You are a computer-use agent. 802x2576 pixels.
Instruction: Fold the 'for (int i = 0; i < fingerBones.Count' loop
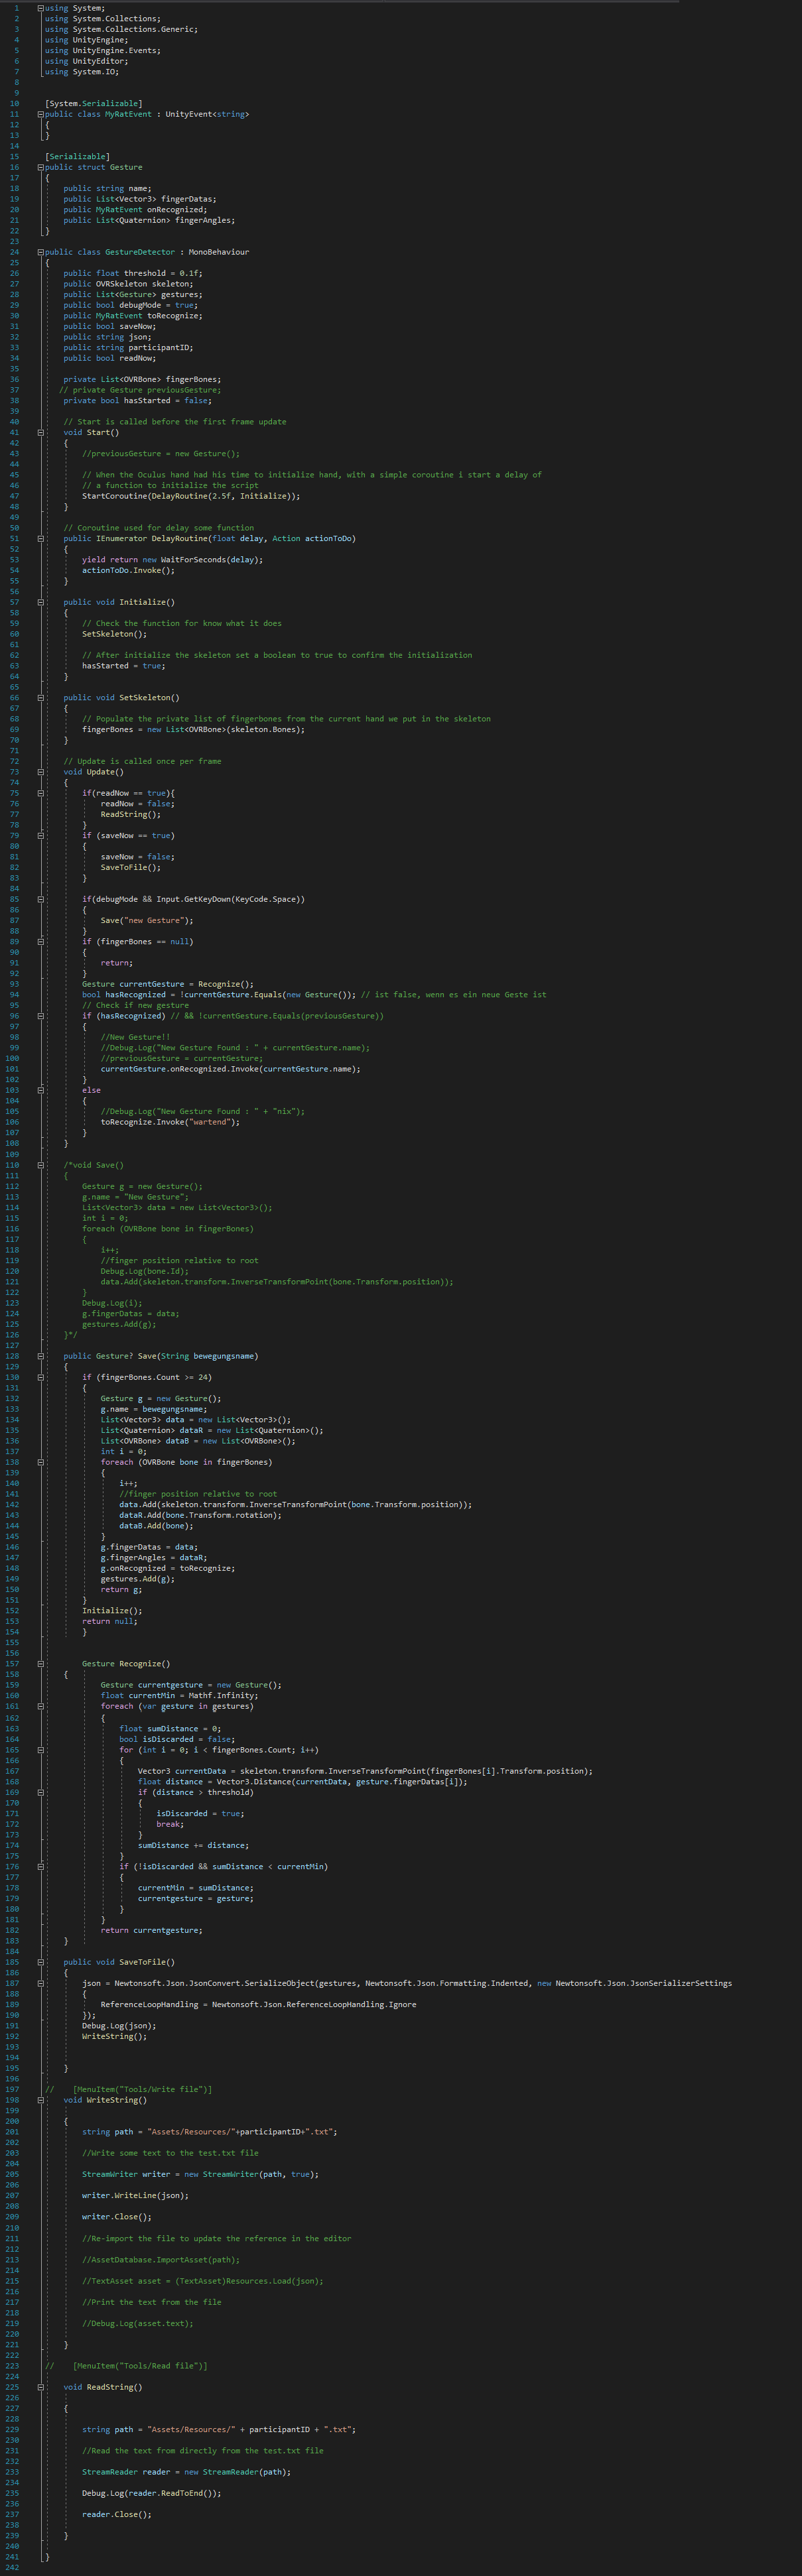coord(41,1750)
